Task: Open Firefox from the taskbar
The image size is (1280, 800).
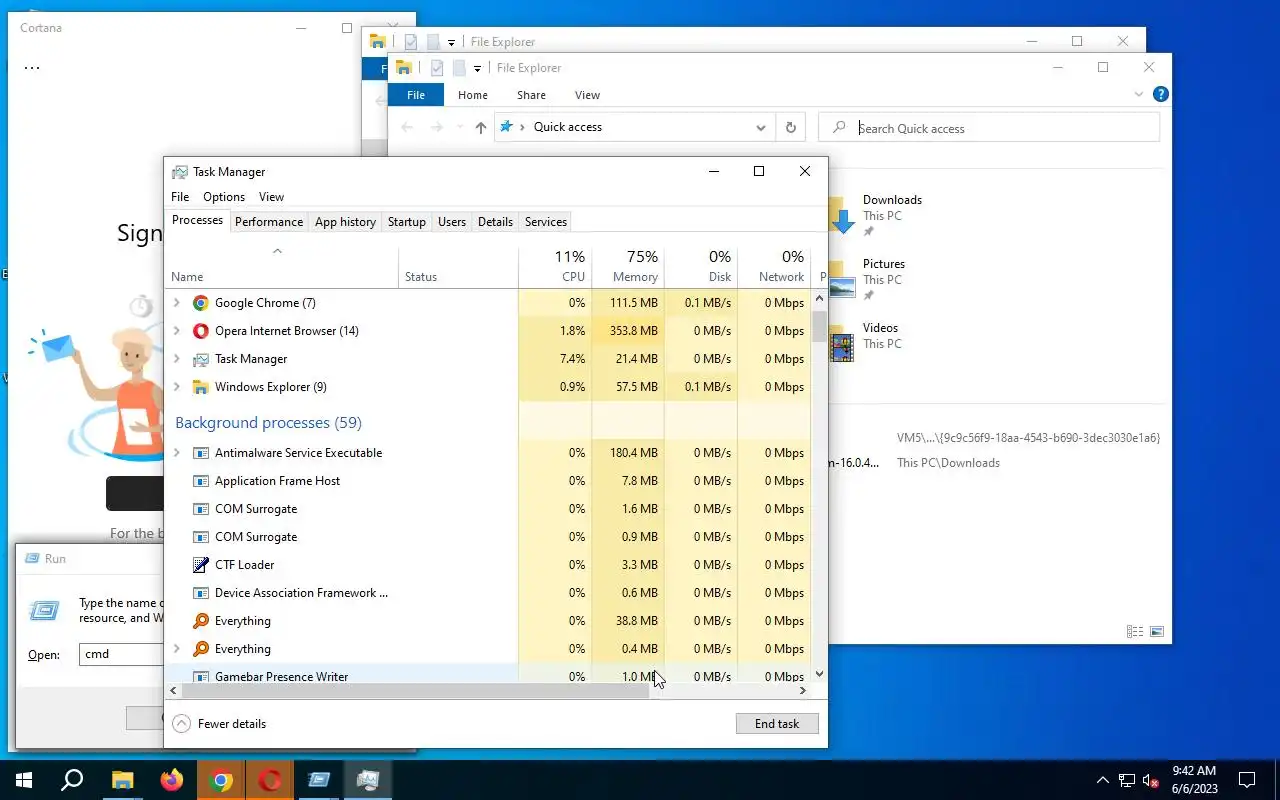Action: tap(172, 780)
